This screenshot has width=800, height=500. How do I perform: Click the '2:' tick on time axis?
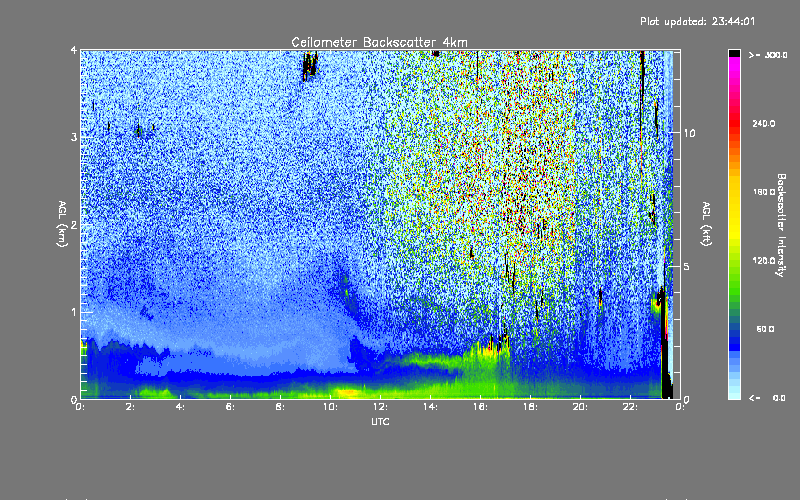131,407
